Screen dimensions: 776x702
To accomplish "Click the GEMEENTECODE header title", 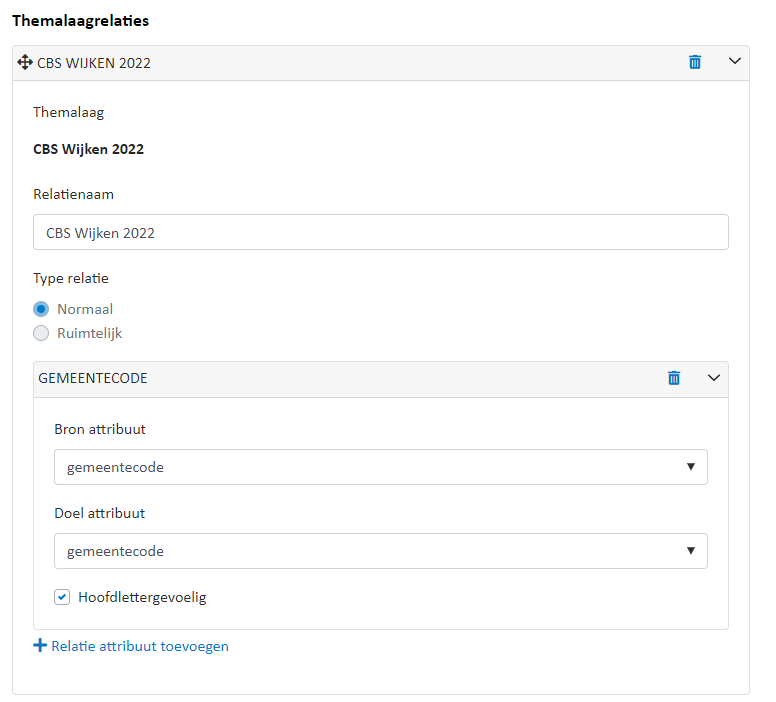I will (93, 378).
